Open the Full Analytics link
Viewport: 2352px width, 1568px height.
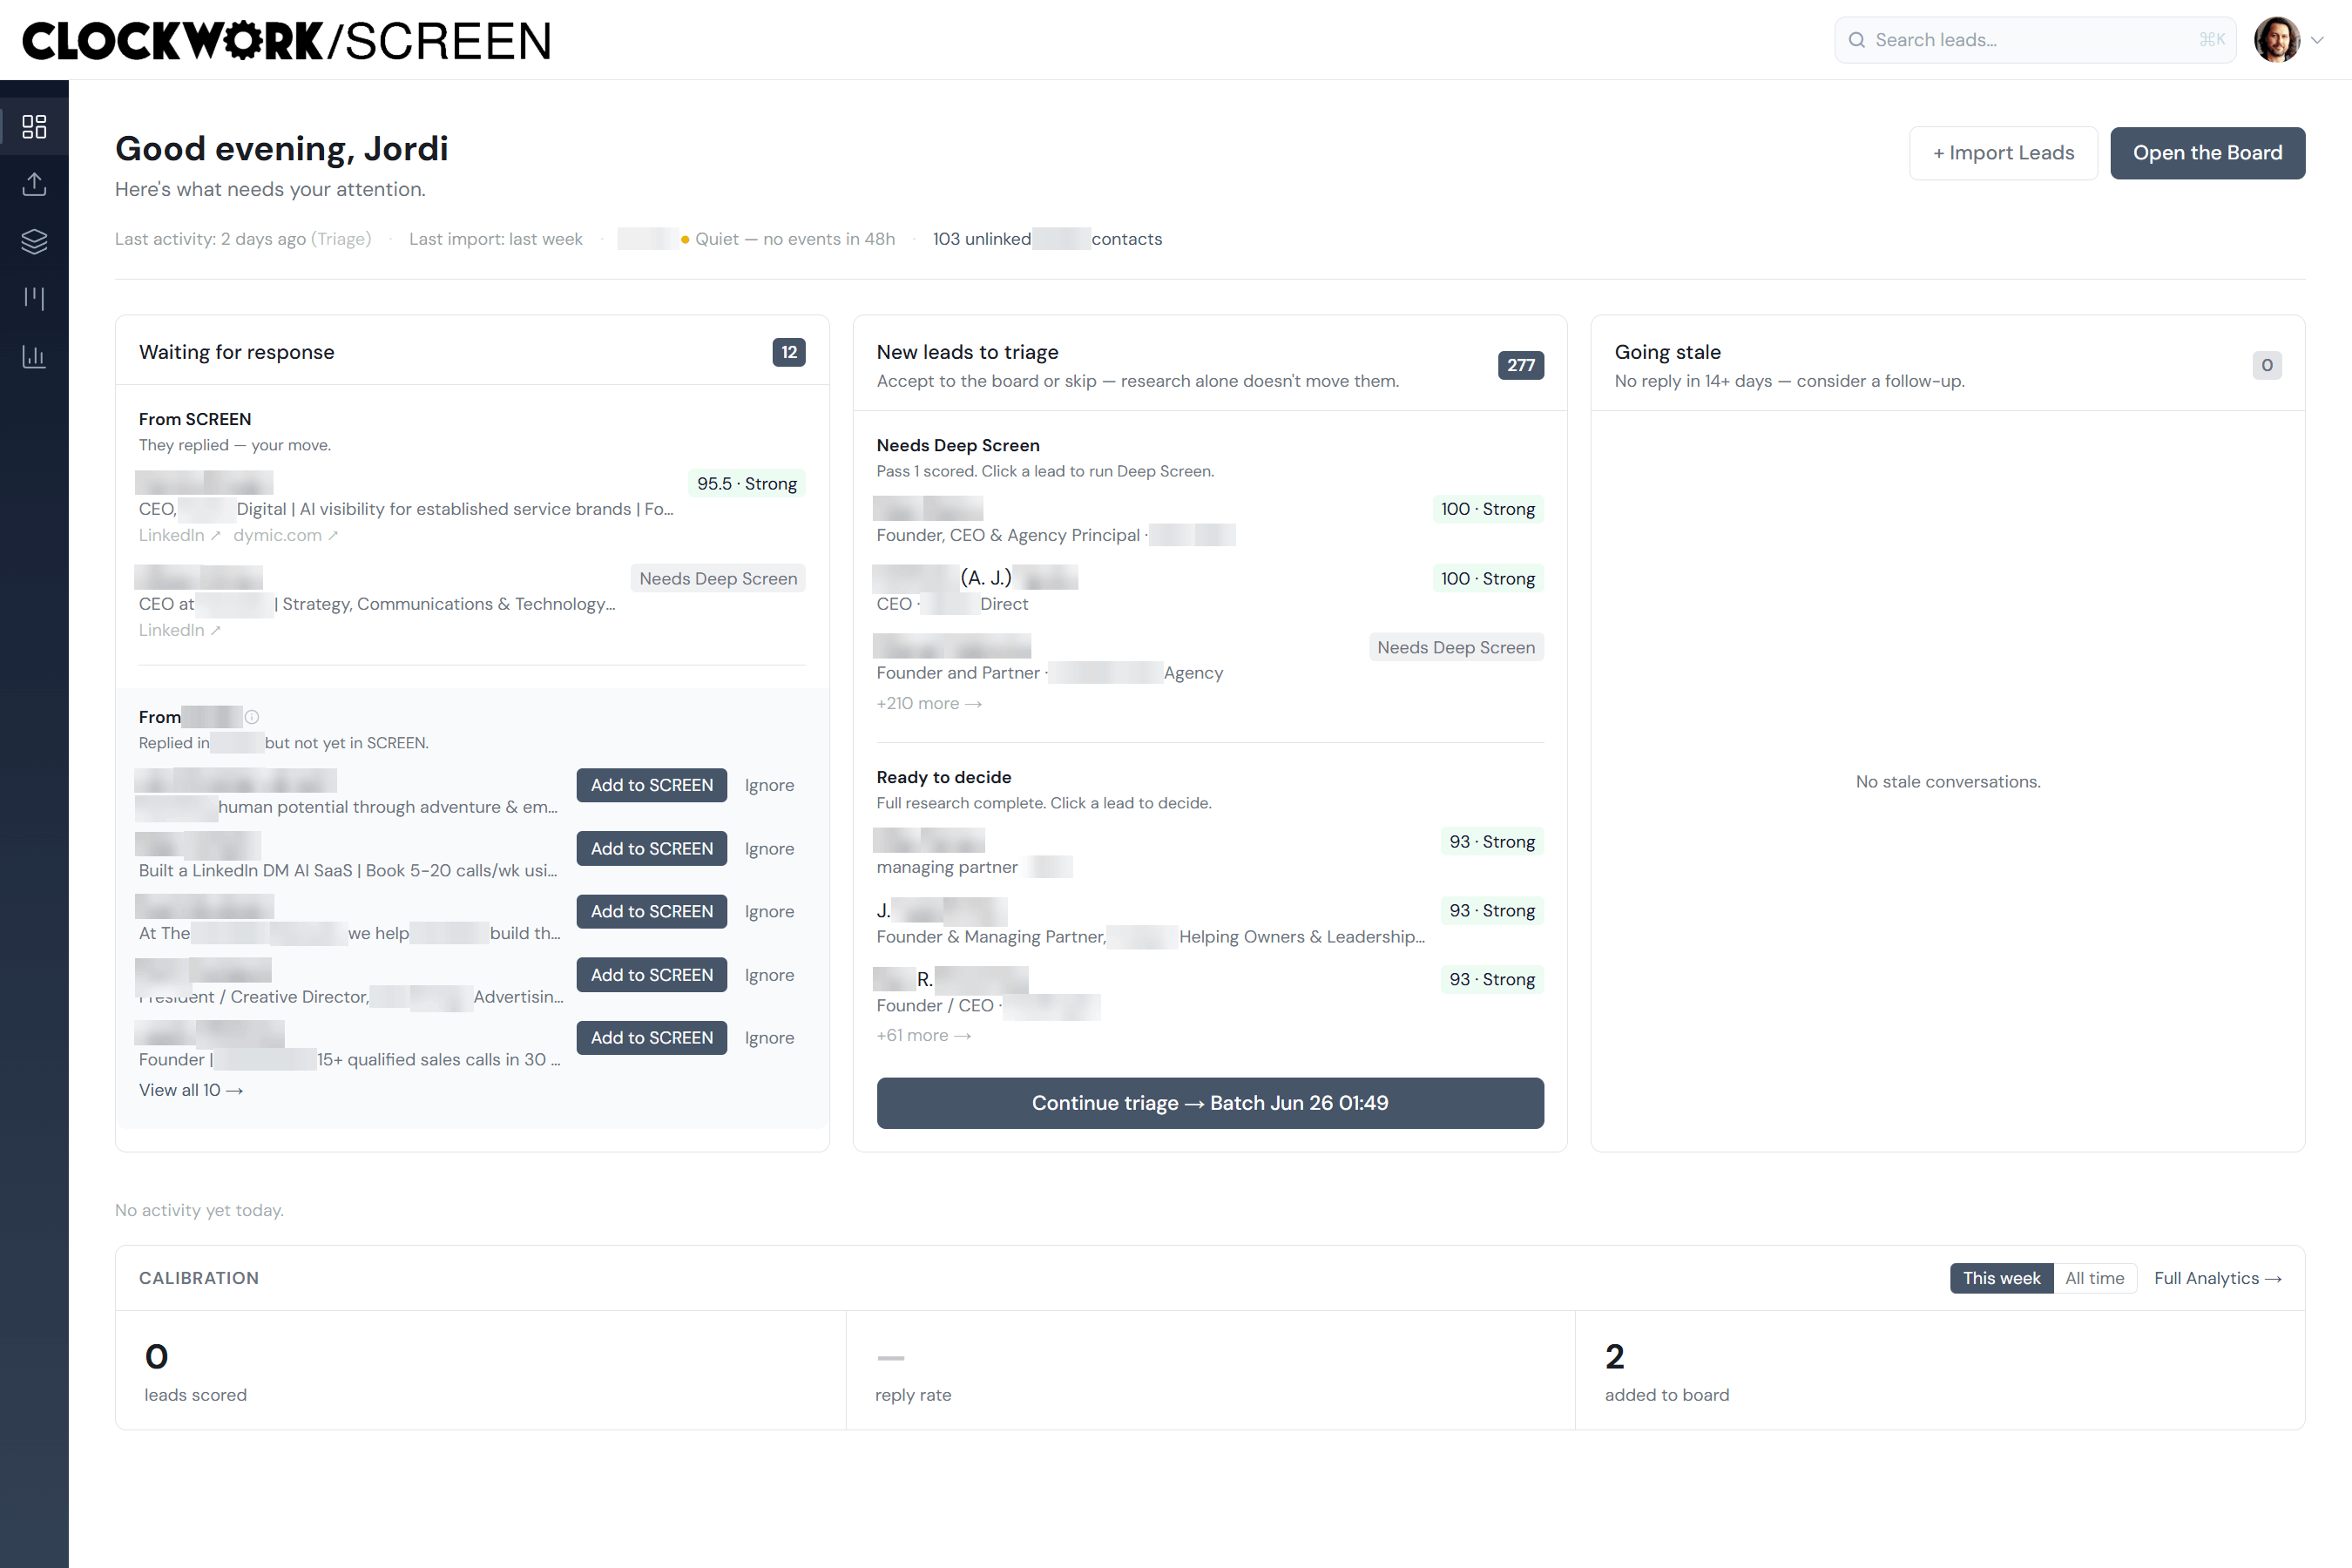pos(2217,1278)
